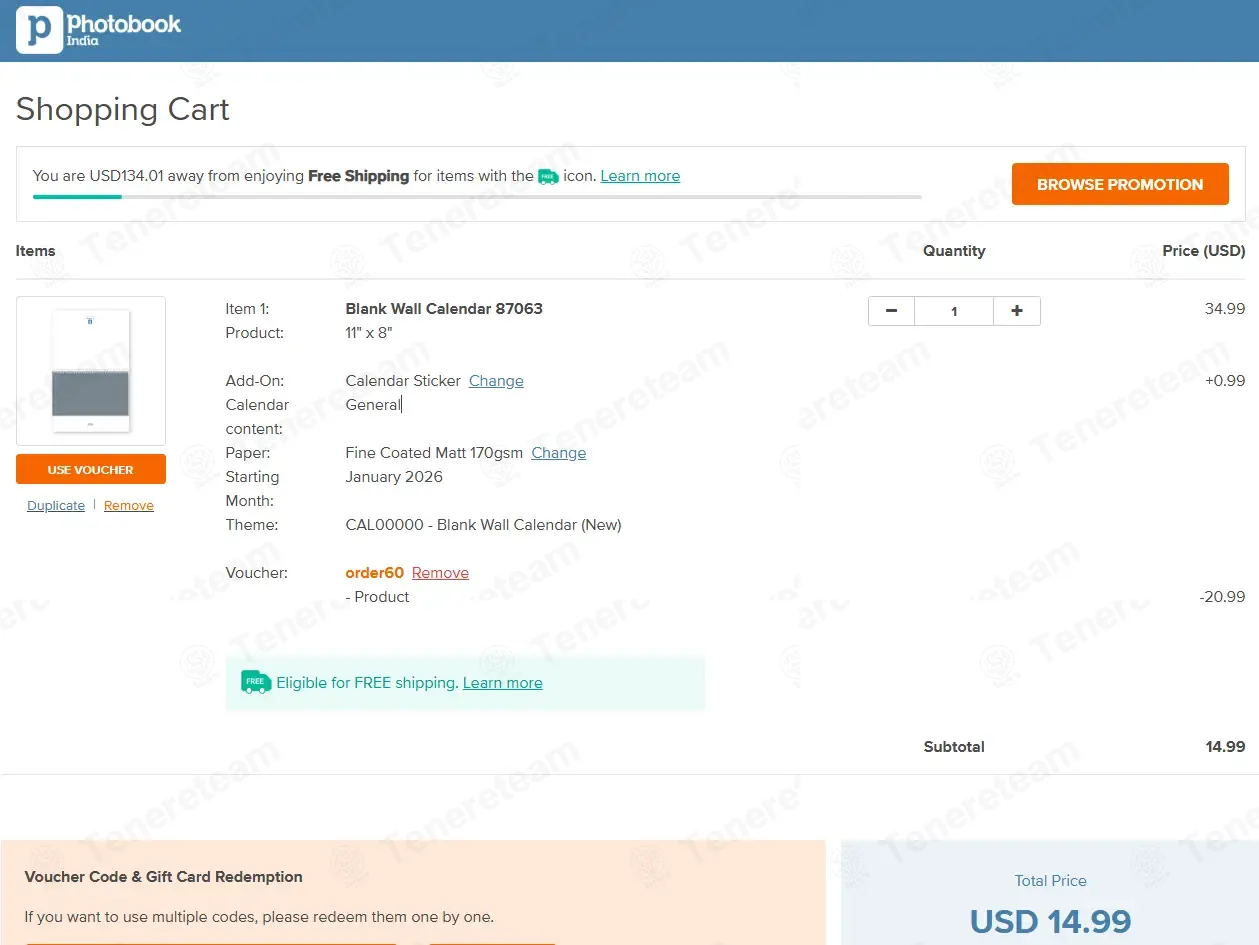The image size is (1259, 945).
Task: Click the 34.99 item price
Action: tap(1225, 309)
